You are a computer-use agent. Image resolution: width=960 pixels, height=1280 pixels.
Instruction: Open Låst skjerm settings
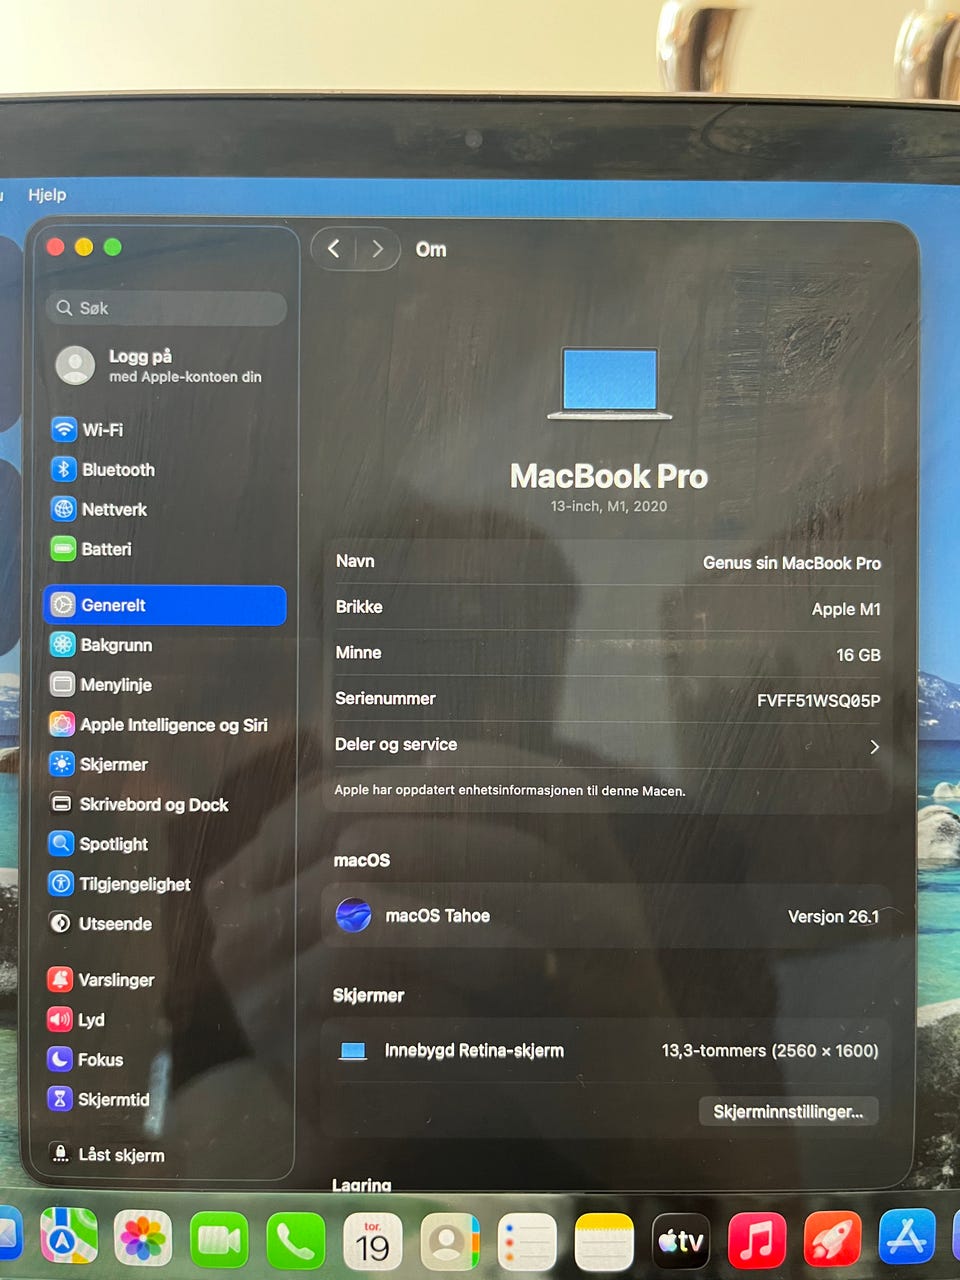coord(107,1155)
